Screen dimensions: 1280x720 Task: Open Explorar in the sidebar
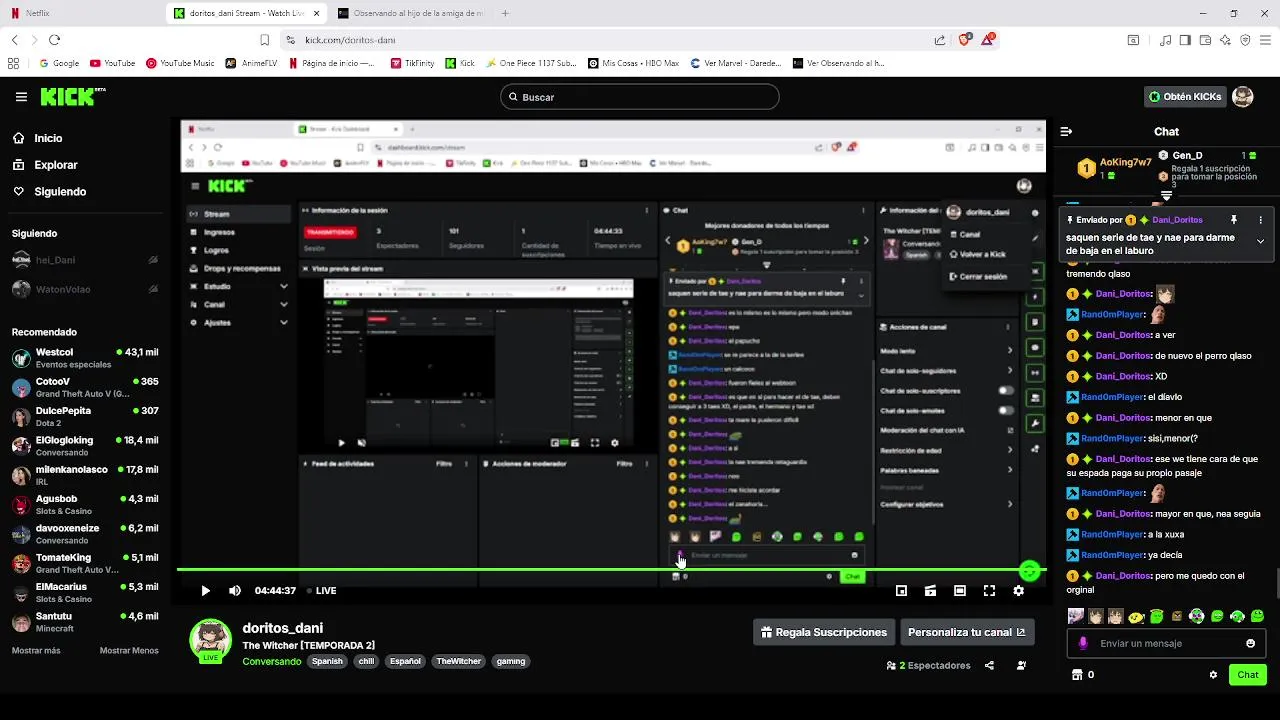[x=56, y=165]
